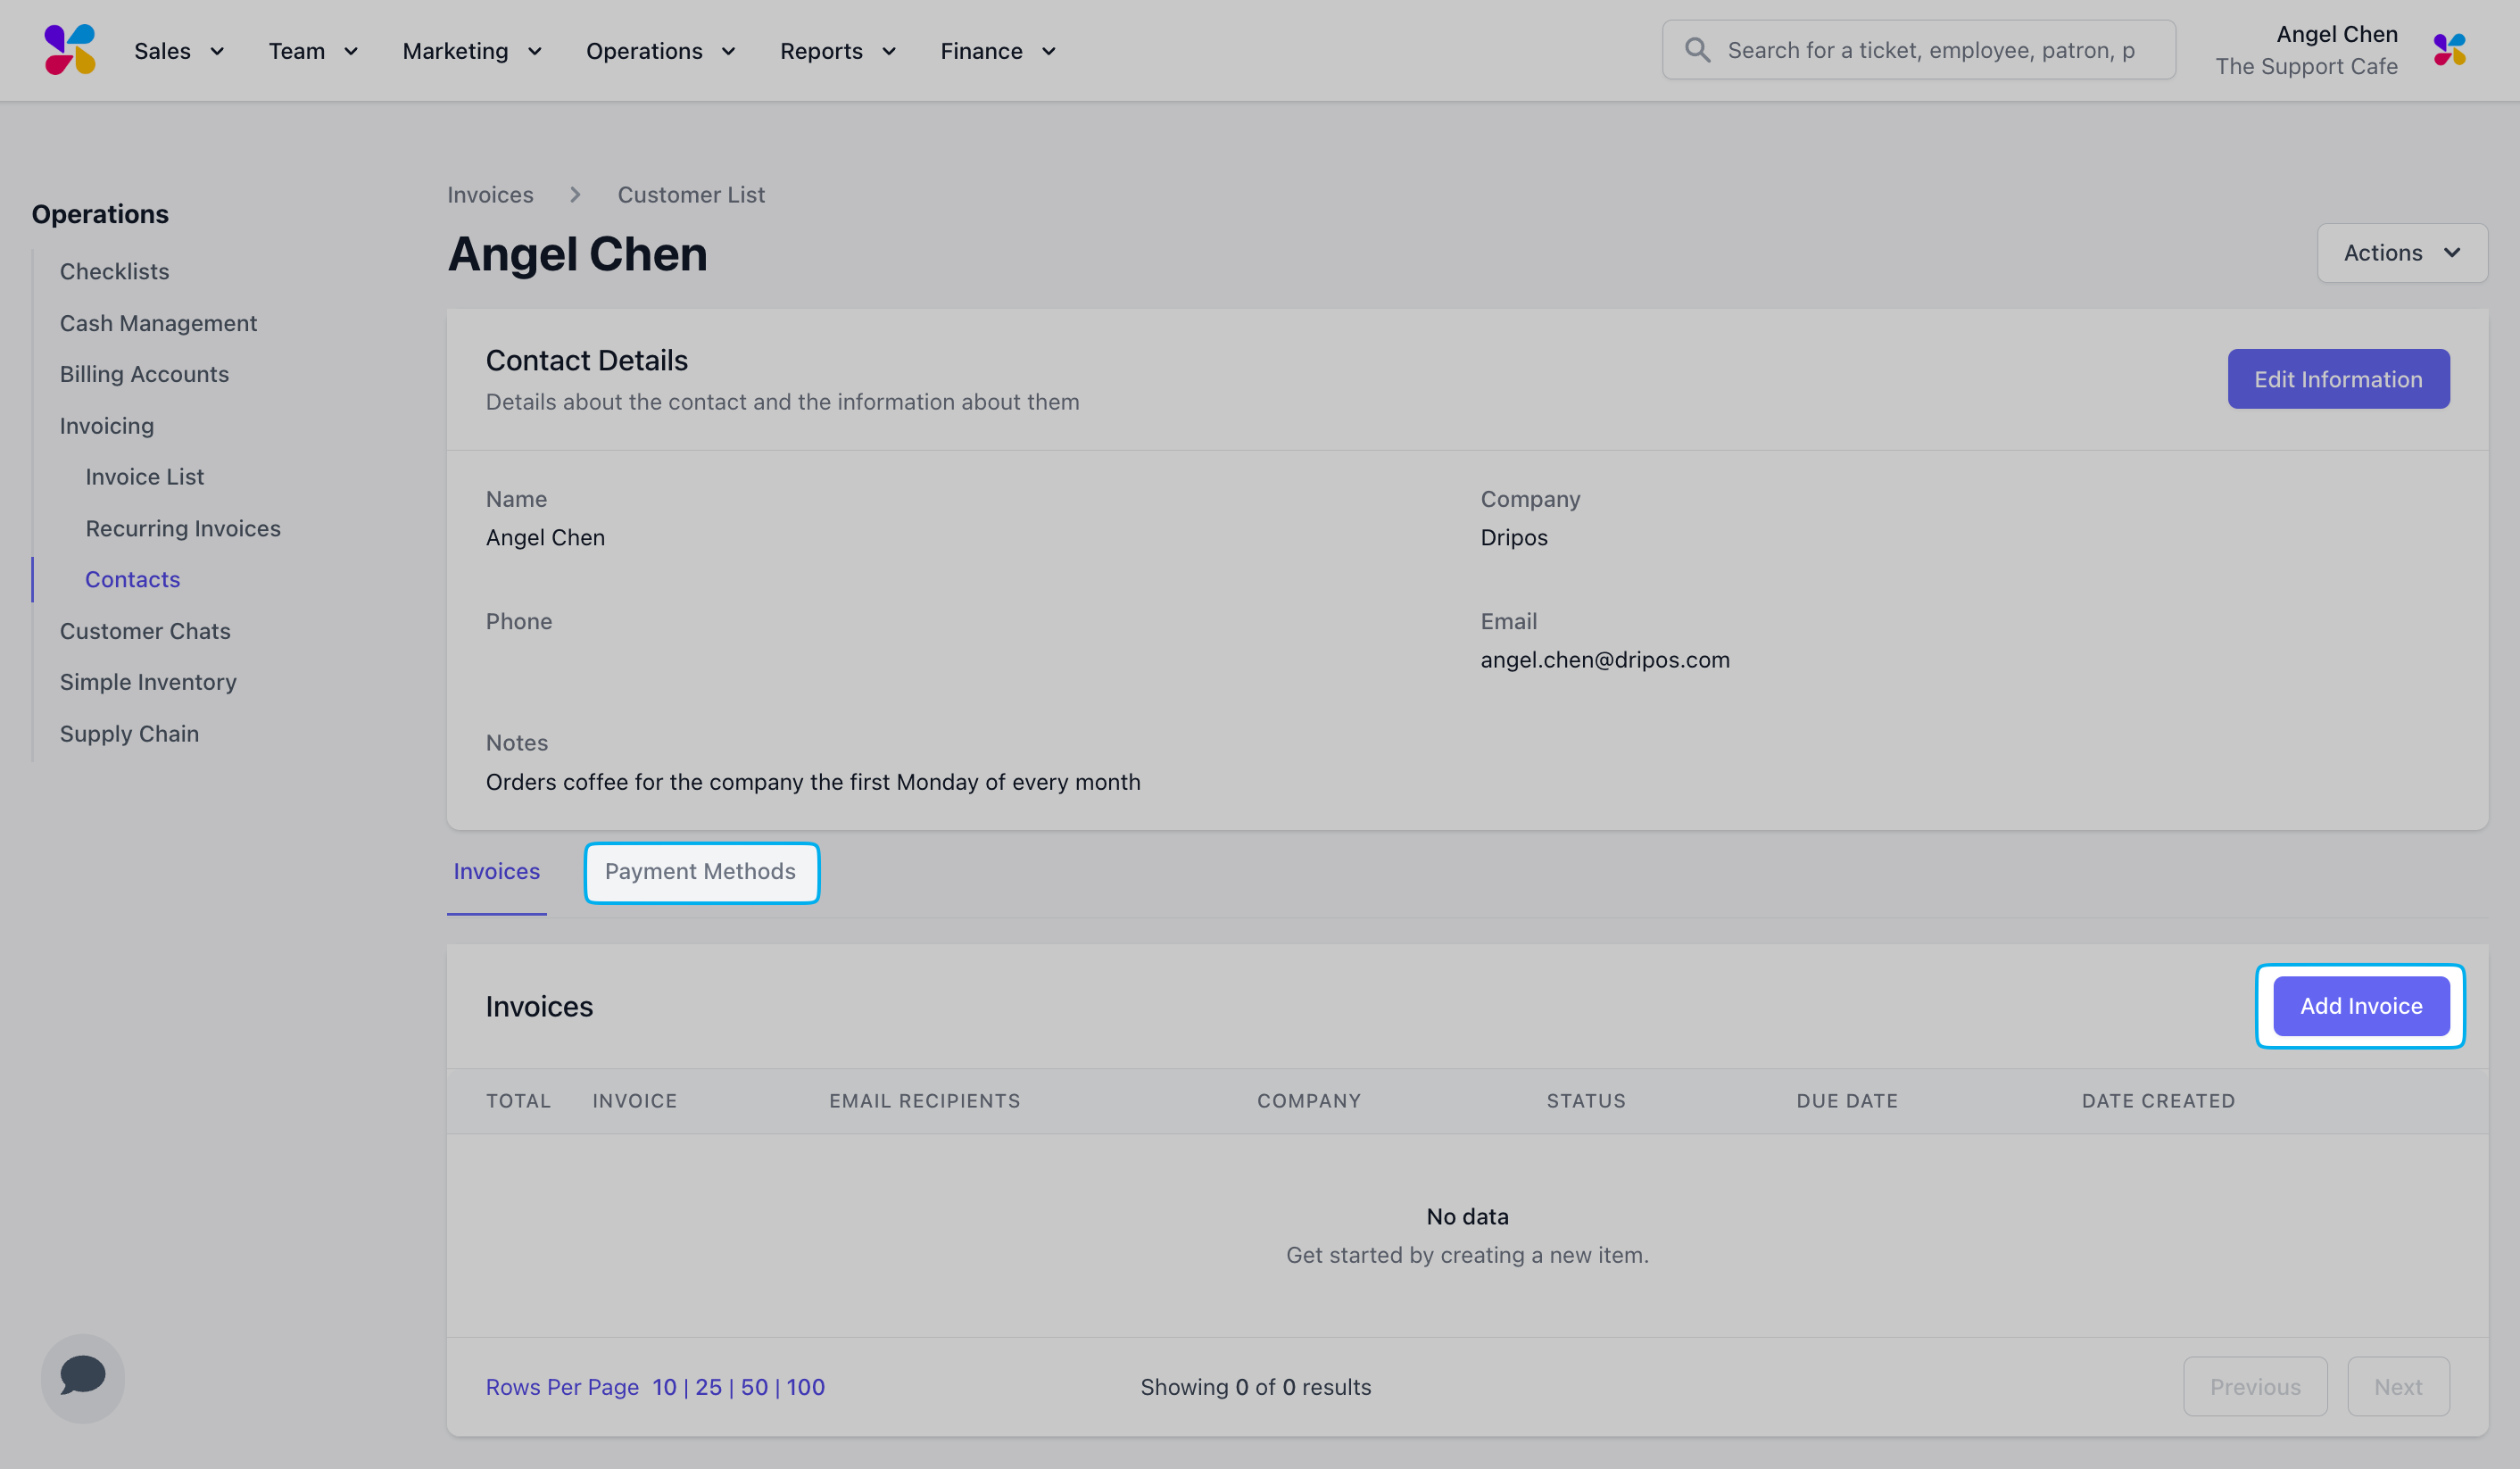
Task: Click the Next page button
Action: (2398, 1386)
